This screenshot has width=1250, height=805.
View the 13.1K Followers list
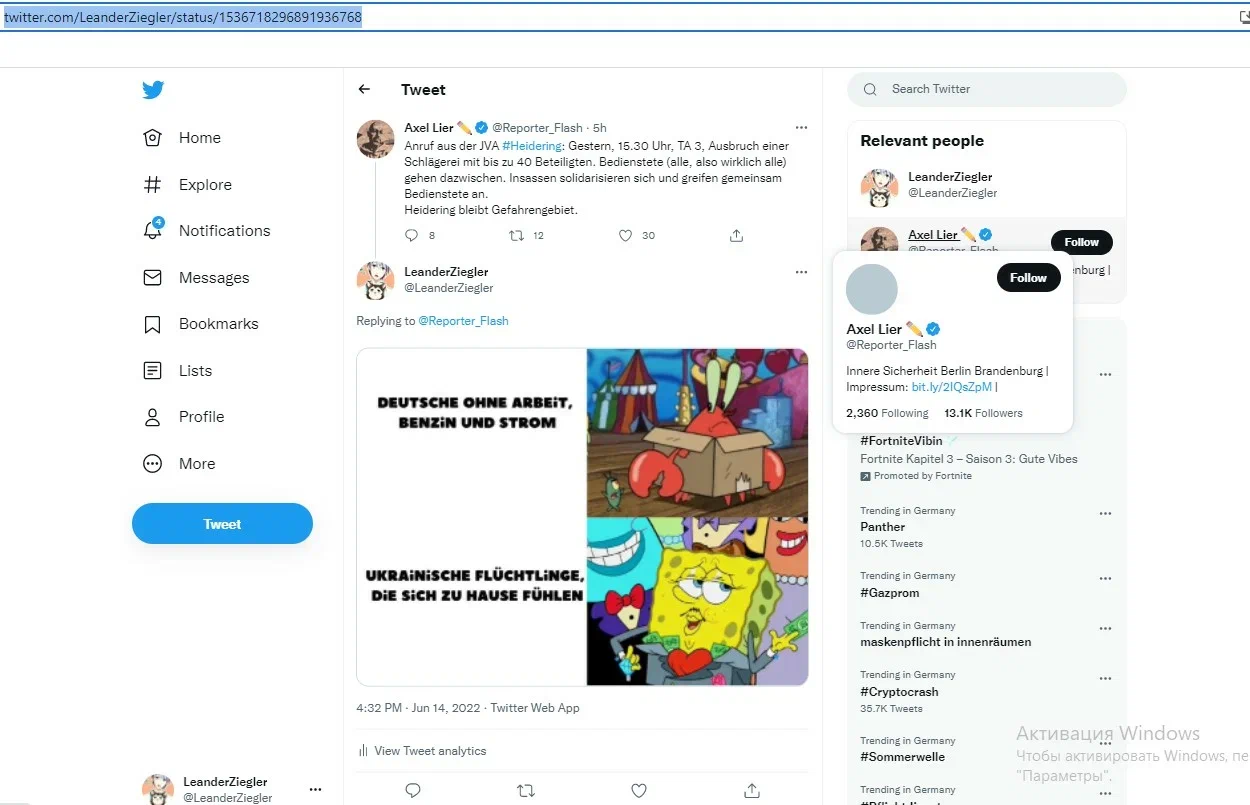[x=984, y=413]
